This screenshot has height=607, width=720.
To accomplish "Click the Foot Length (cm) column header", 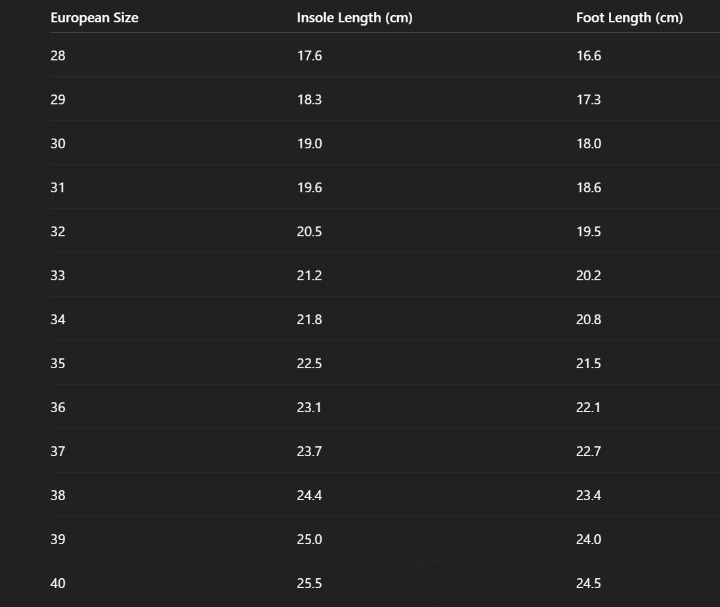I will pyautogui.click(x=629, y=18).
